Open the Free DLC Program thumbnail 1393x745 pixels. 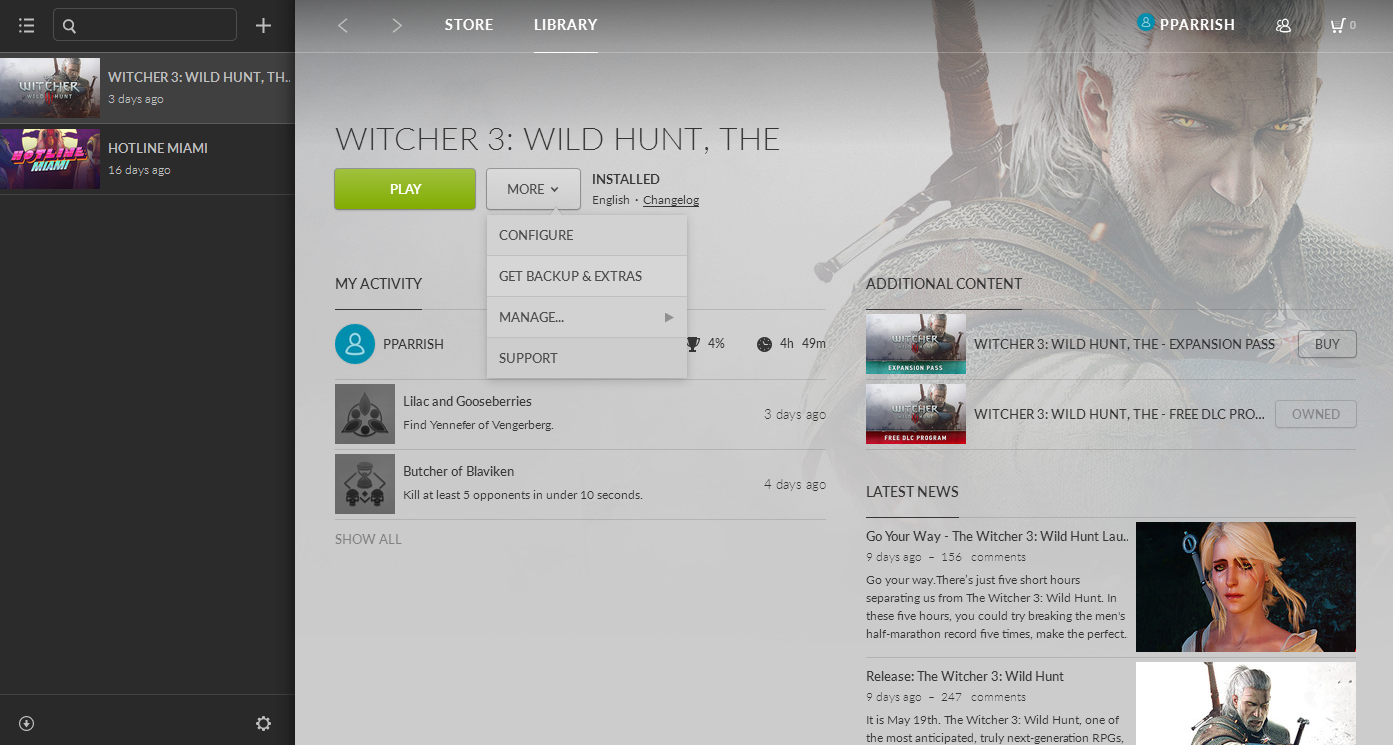(916, 414)
